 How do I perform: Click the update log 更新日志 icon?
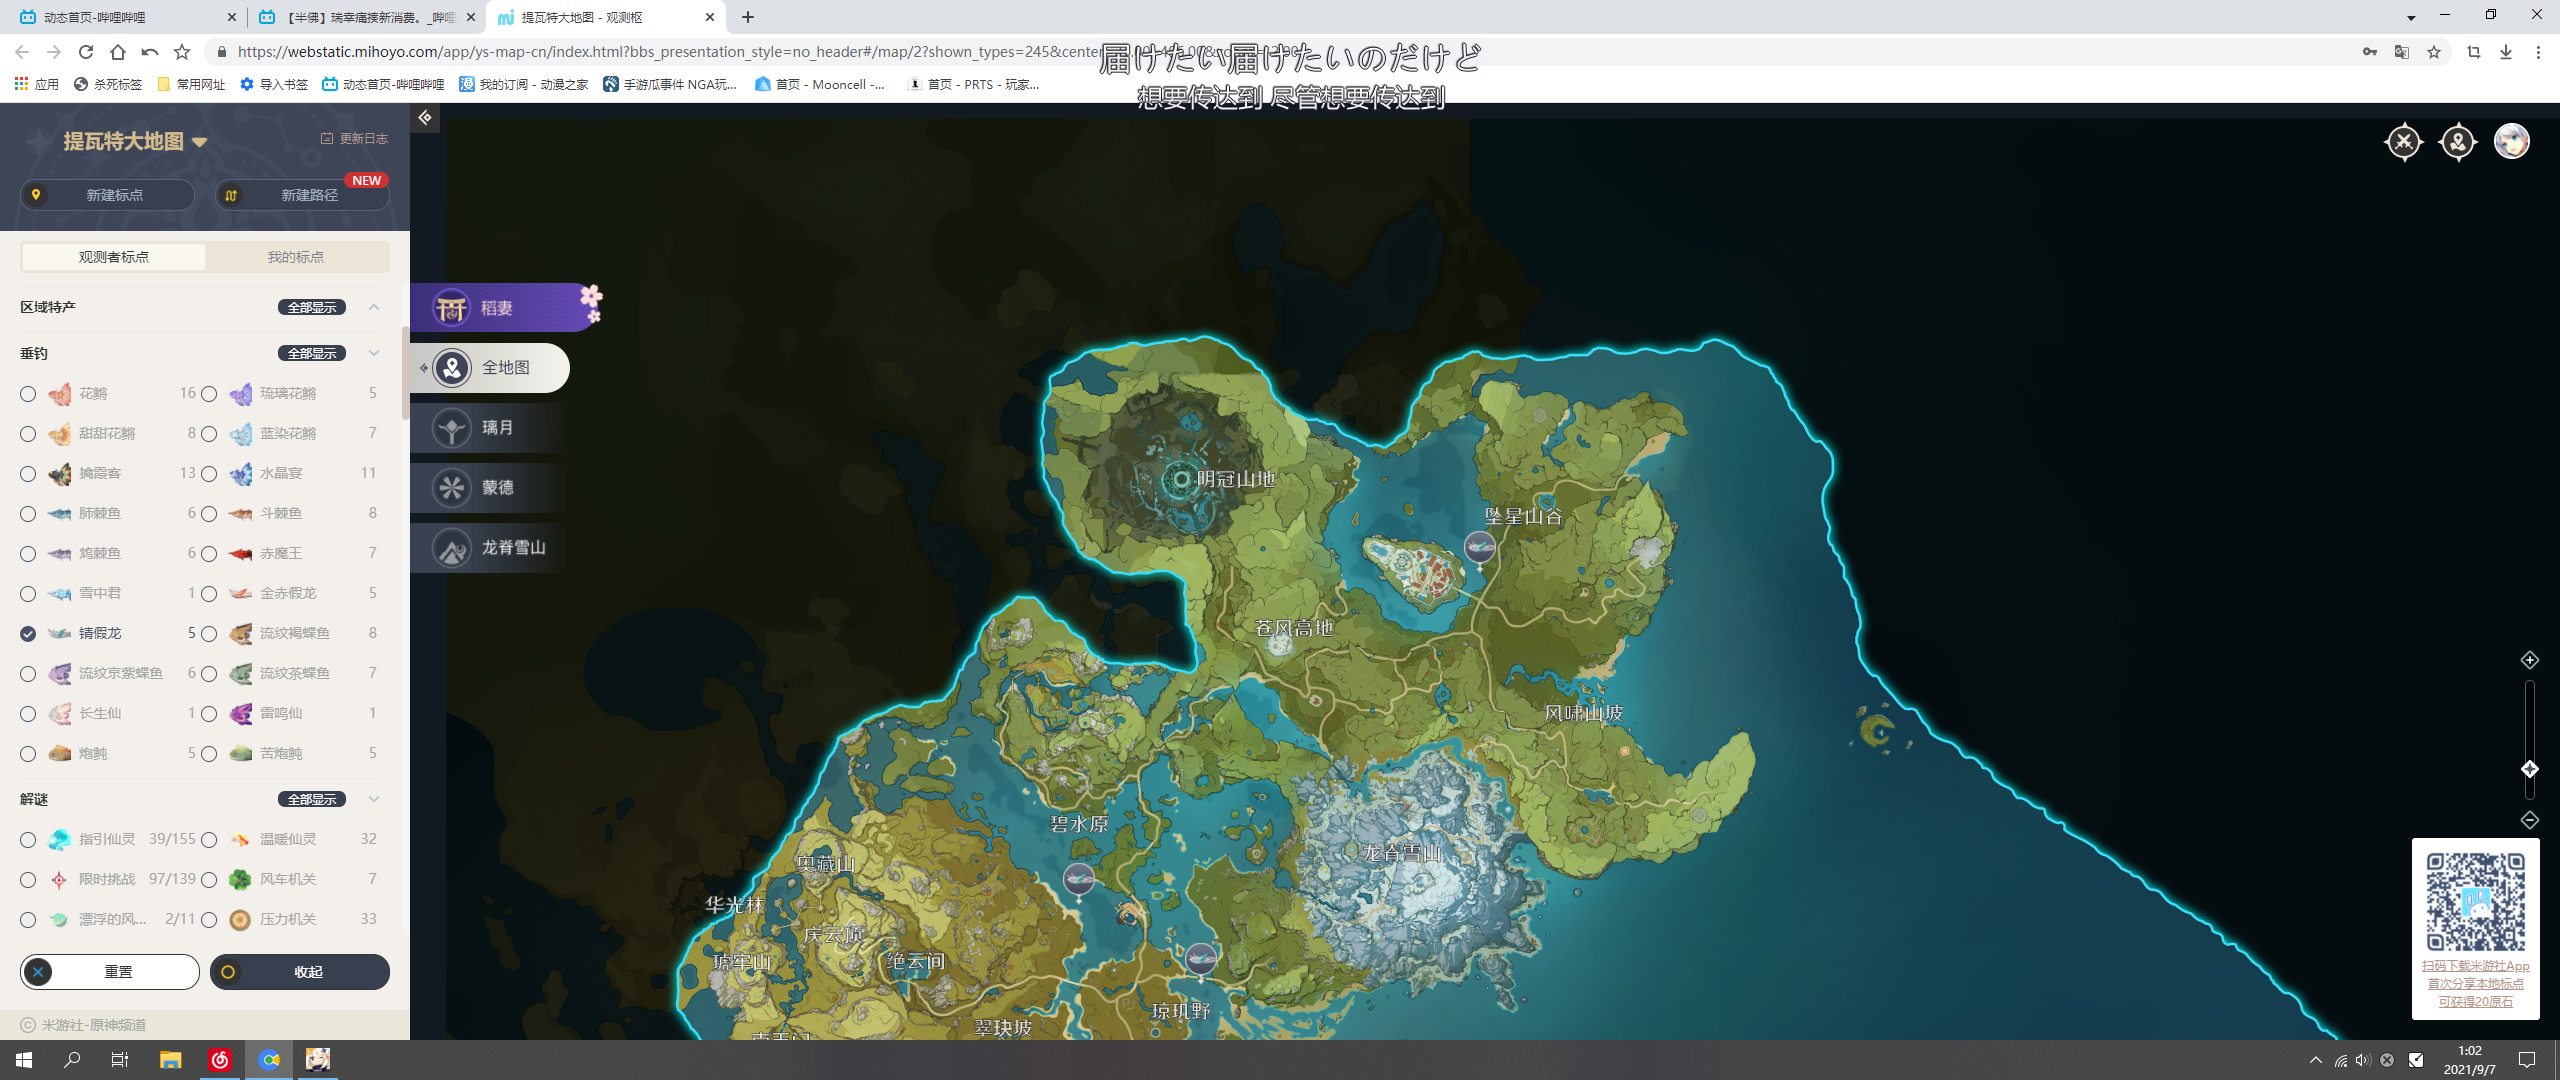coord(326,139)
